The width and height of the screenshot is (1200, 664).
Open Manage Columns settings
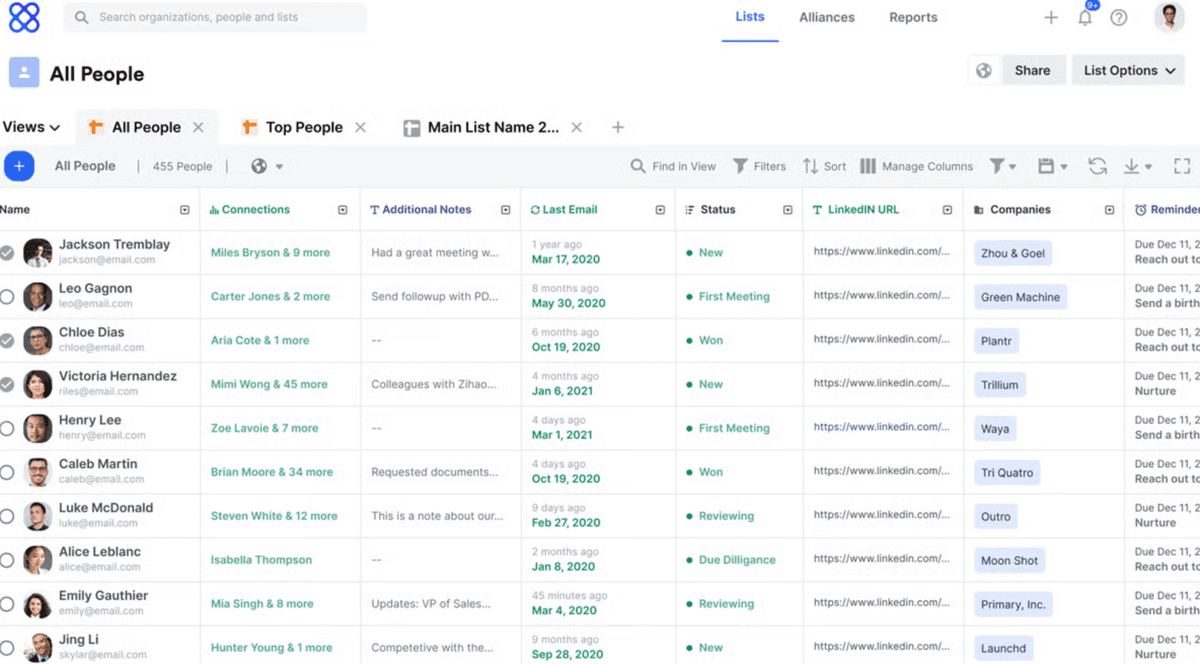pyautogui.click(x=916, y=166)
